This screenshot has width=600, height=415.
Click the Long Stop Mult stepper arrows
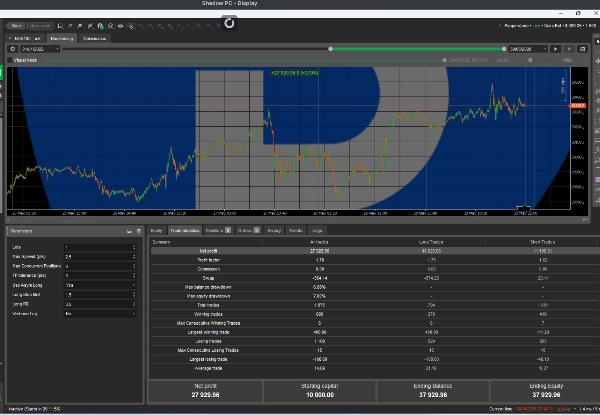coord(134,295)
